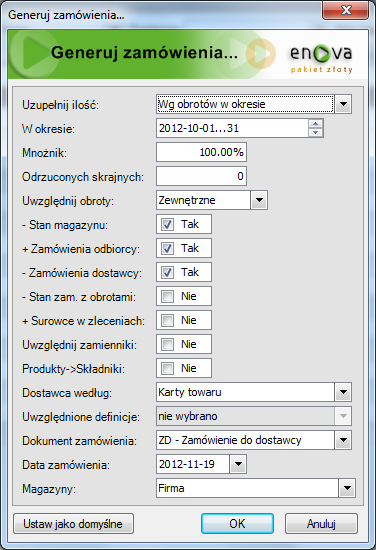
Task: Click the Odrzuconych skrajnych value field
Action: click(x=201, y=176)
